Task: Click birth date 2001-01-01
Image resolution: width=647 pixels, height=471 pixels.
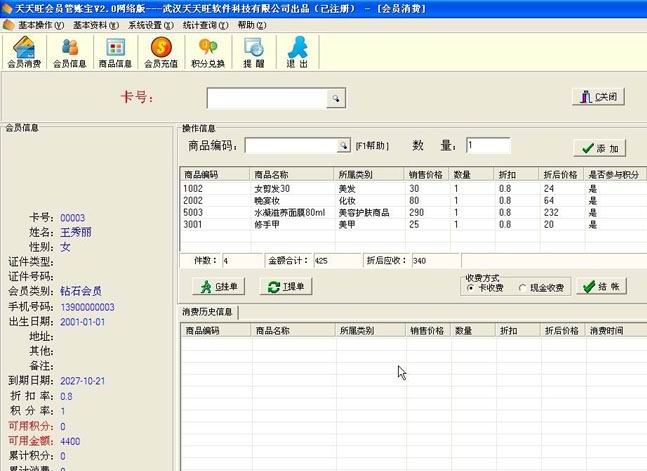Action: click(83, 322)
